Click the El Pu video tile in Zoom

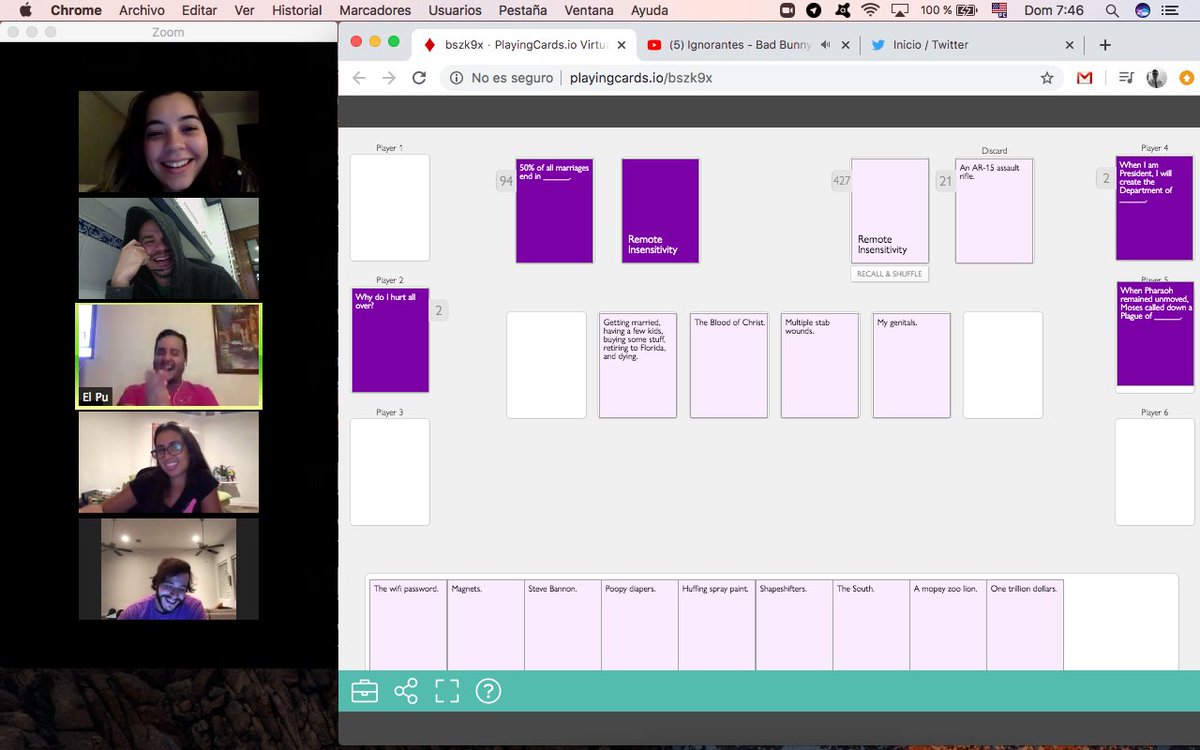(169, 356)
